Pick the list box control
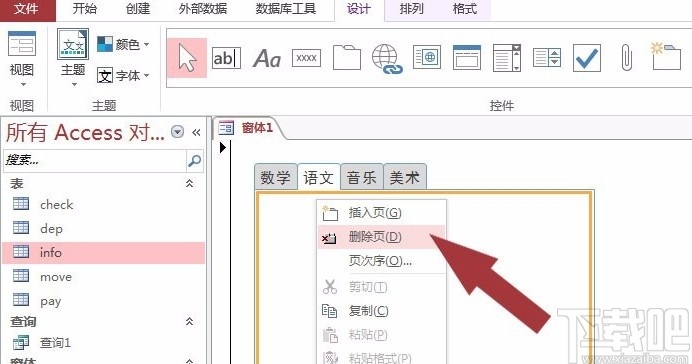Screen dimensions: 692x364 [547, 57]
